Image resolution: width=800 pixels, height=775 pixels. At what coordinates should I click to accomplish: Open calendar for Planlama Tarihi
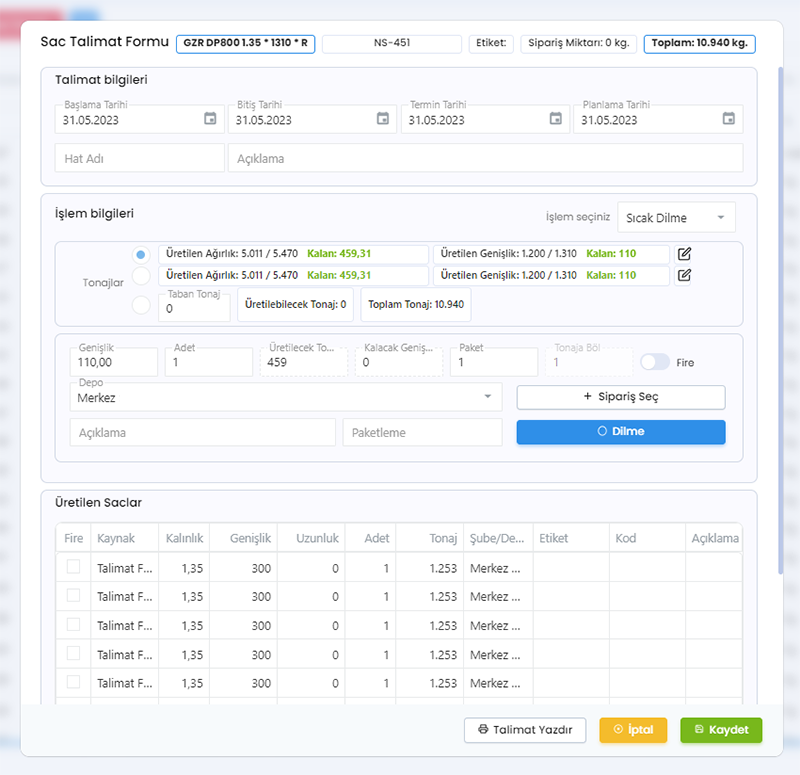pos(729,118)
